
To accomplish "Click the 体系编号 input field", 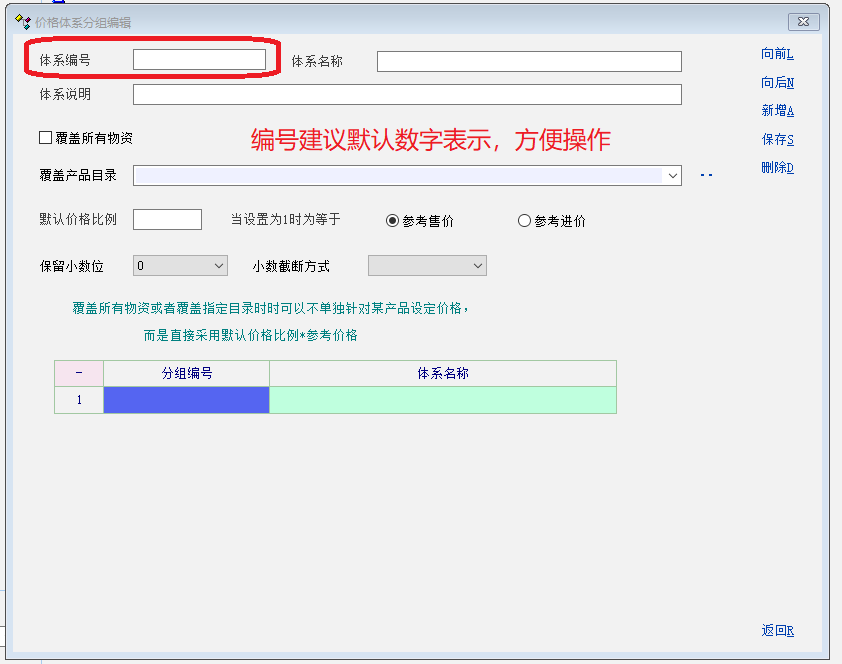I will pyautogui.click(x=199, y=60).
